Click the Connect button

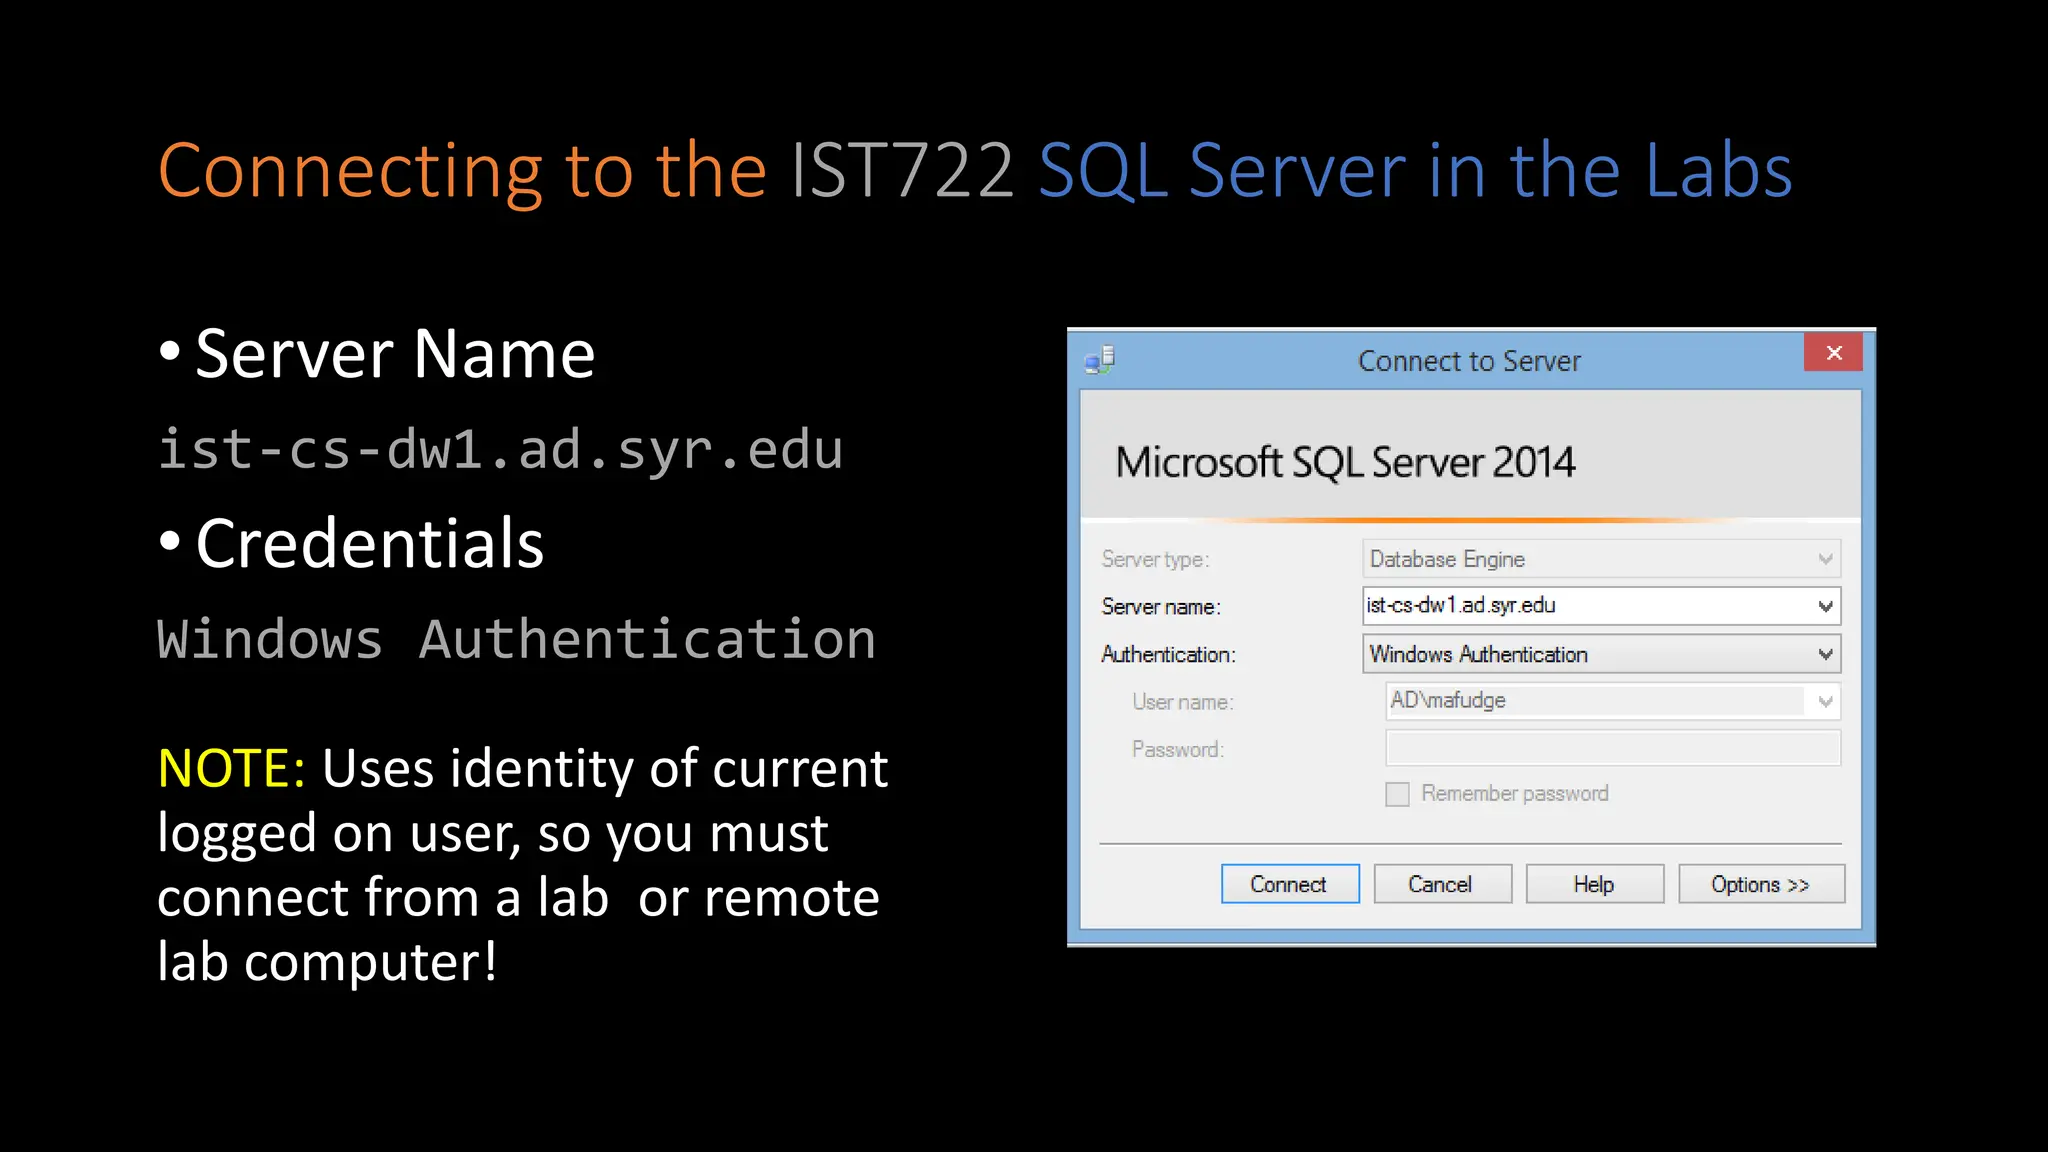(1290, 884)
